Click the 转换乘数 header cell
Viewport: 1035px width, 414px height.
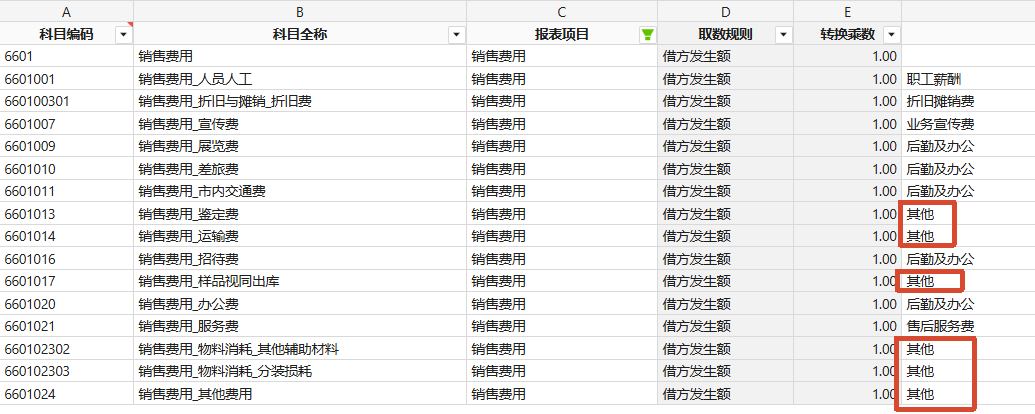click(848, 35)
